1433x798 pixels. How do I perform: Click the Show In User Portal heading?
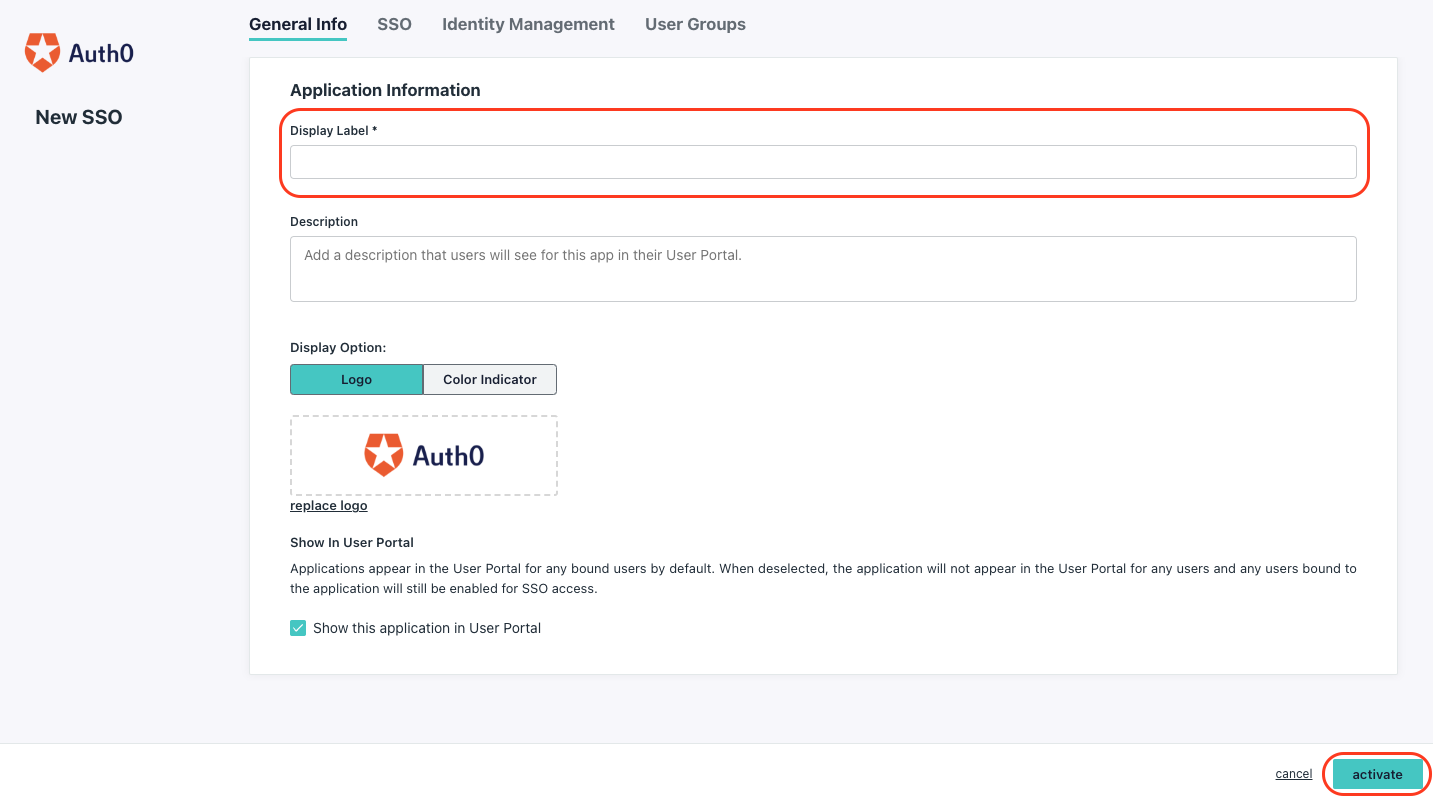point(351,542)
